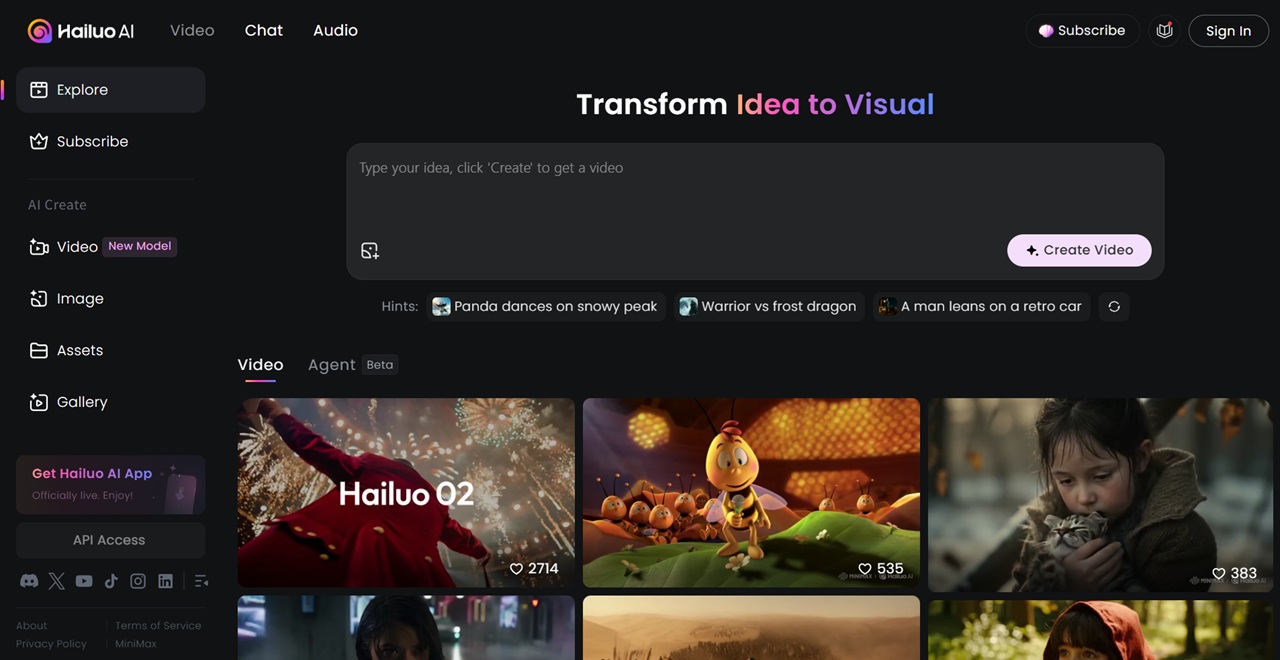Use the 'Panda dances on snowy peak' hint
The width and height of the screenshot is (1280, 660).
pyautogui.click(x=546, y=307)
